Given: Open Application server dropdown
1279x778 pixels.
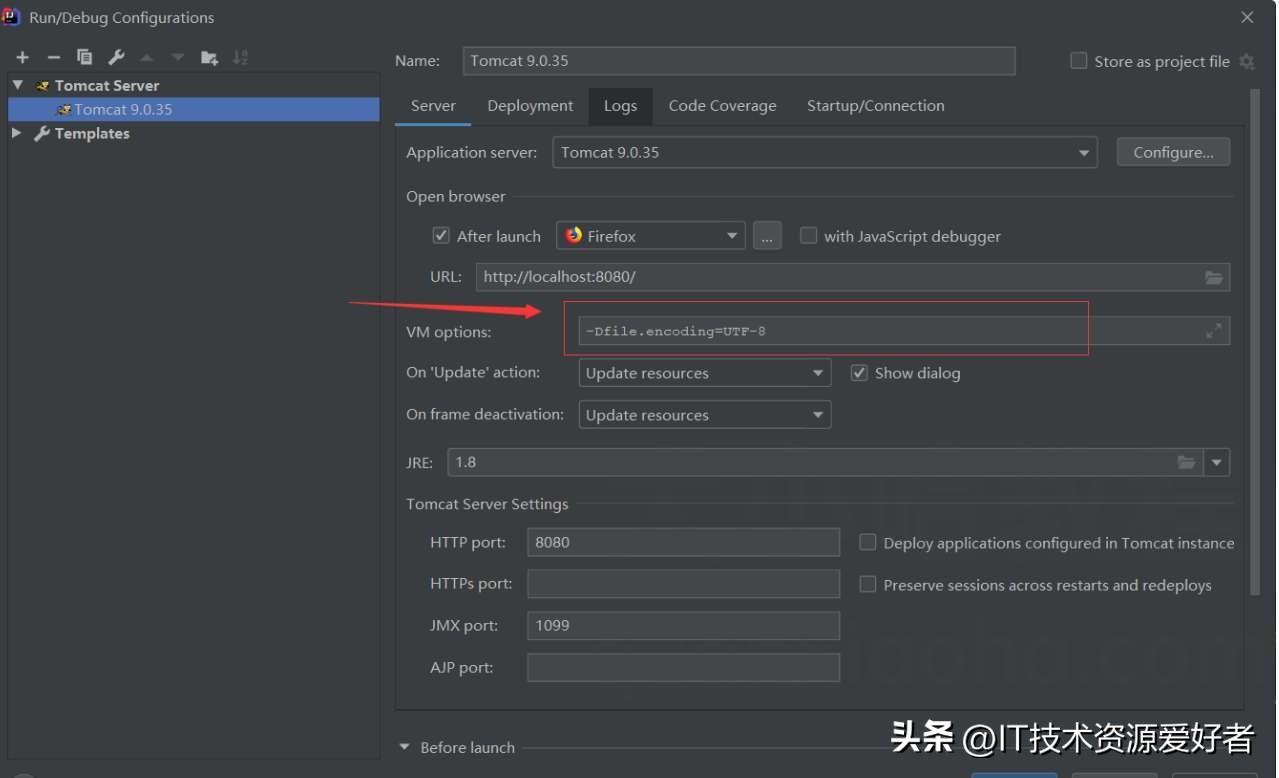Looking at the screenshot, I should click(825, 152).
